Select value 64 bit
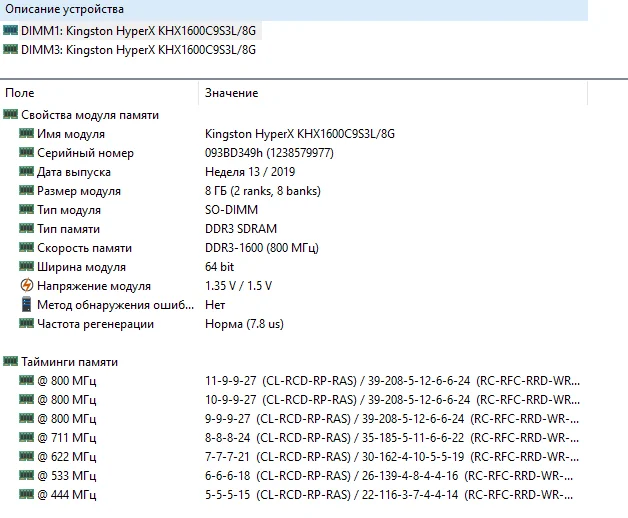This screenshot has height=518, width=628. (x=219, y=267)
